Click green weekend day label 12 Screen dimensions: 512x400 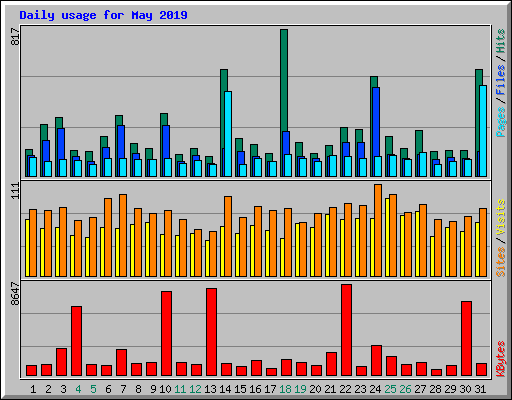tap(195, 389)
